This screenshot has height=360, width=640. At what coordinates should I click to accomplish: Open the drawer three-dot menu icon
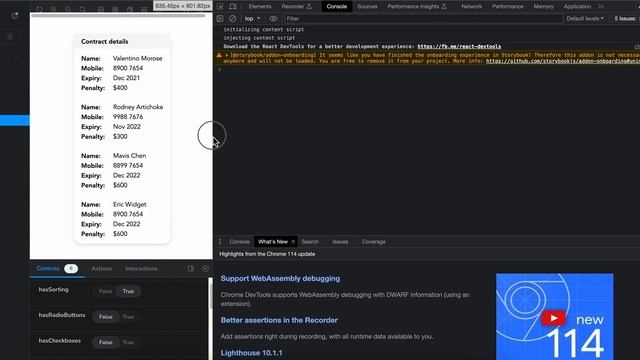[220, 242]
